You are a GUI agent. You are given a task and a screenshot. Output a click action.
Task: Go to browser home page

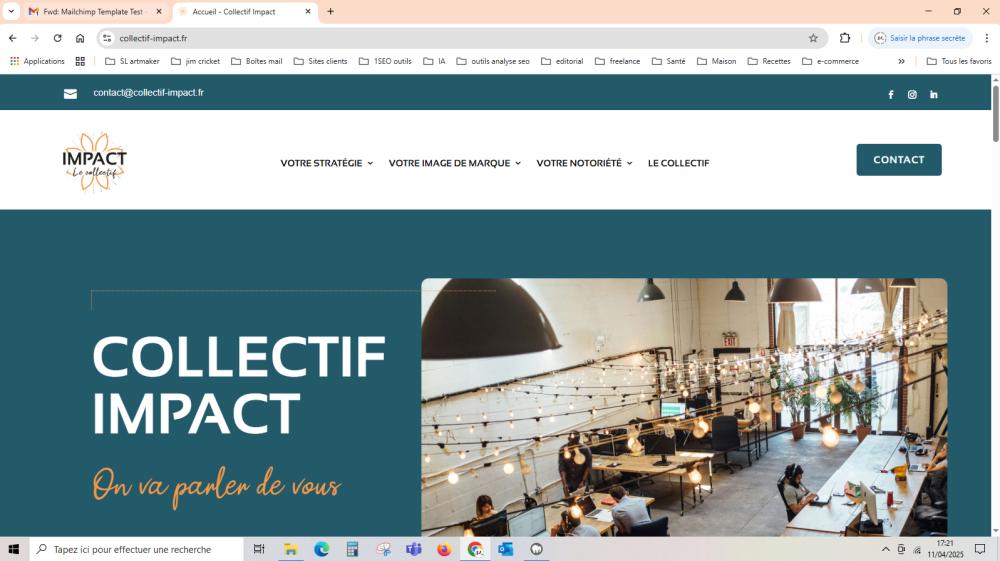(80, 38)
